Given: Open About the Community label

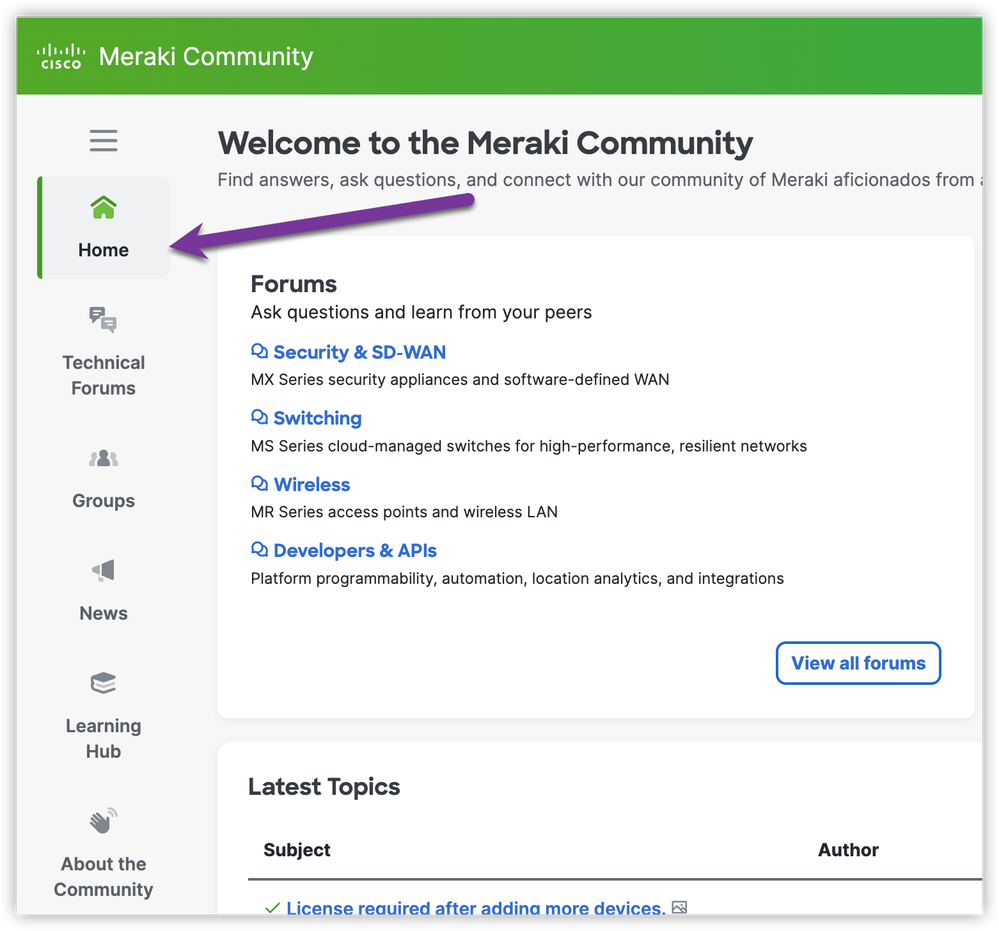Looking at the screenshot, I should (103, 877).
